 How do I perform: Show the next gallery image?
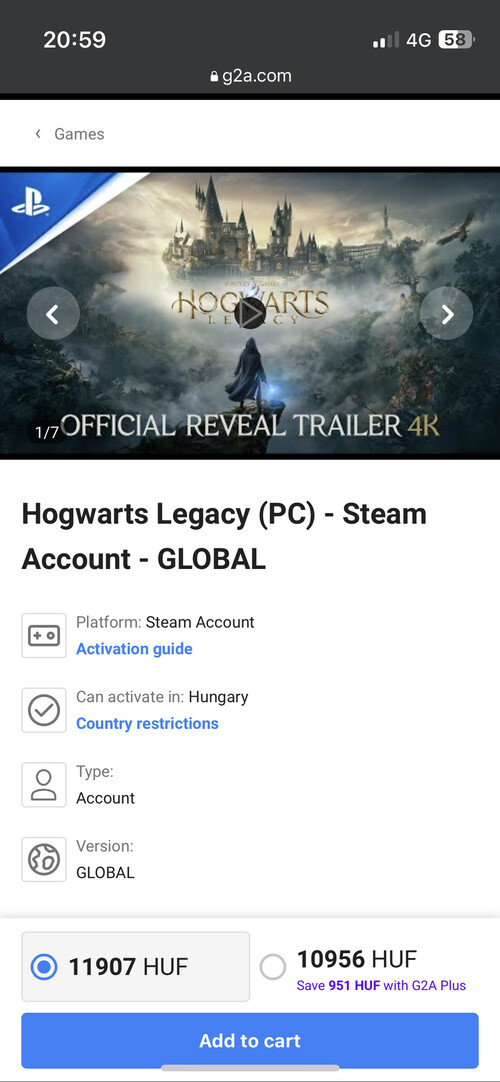(x=447, y=314)
